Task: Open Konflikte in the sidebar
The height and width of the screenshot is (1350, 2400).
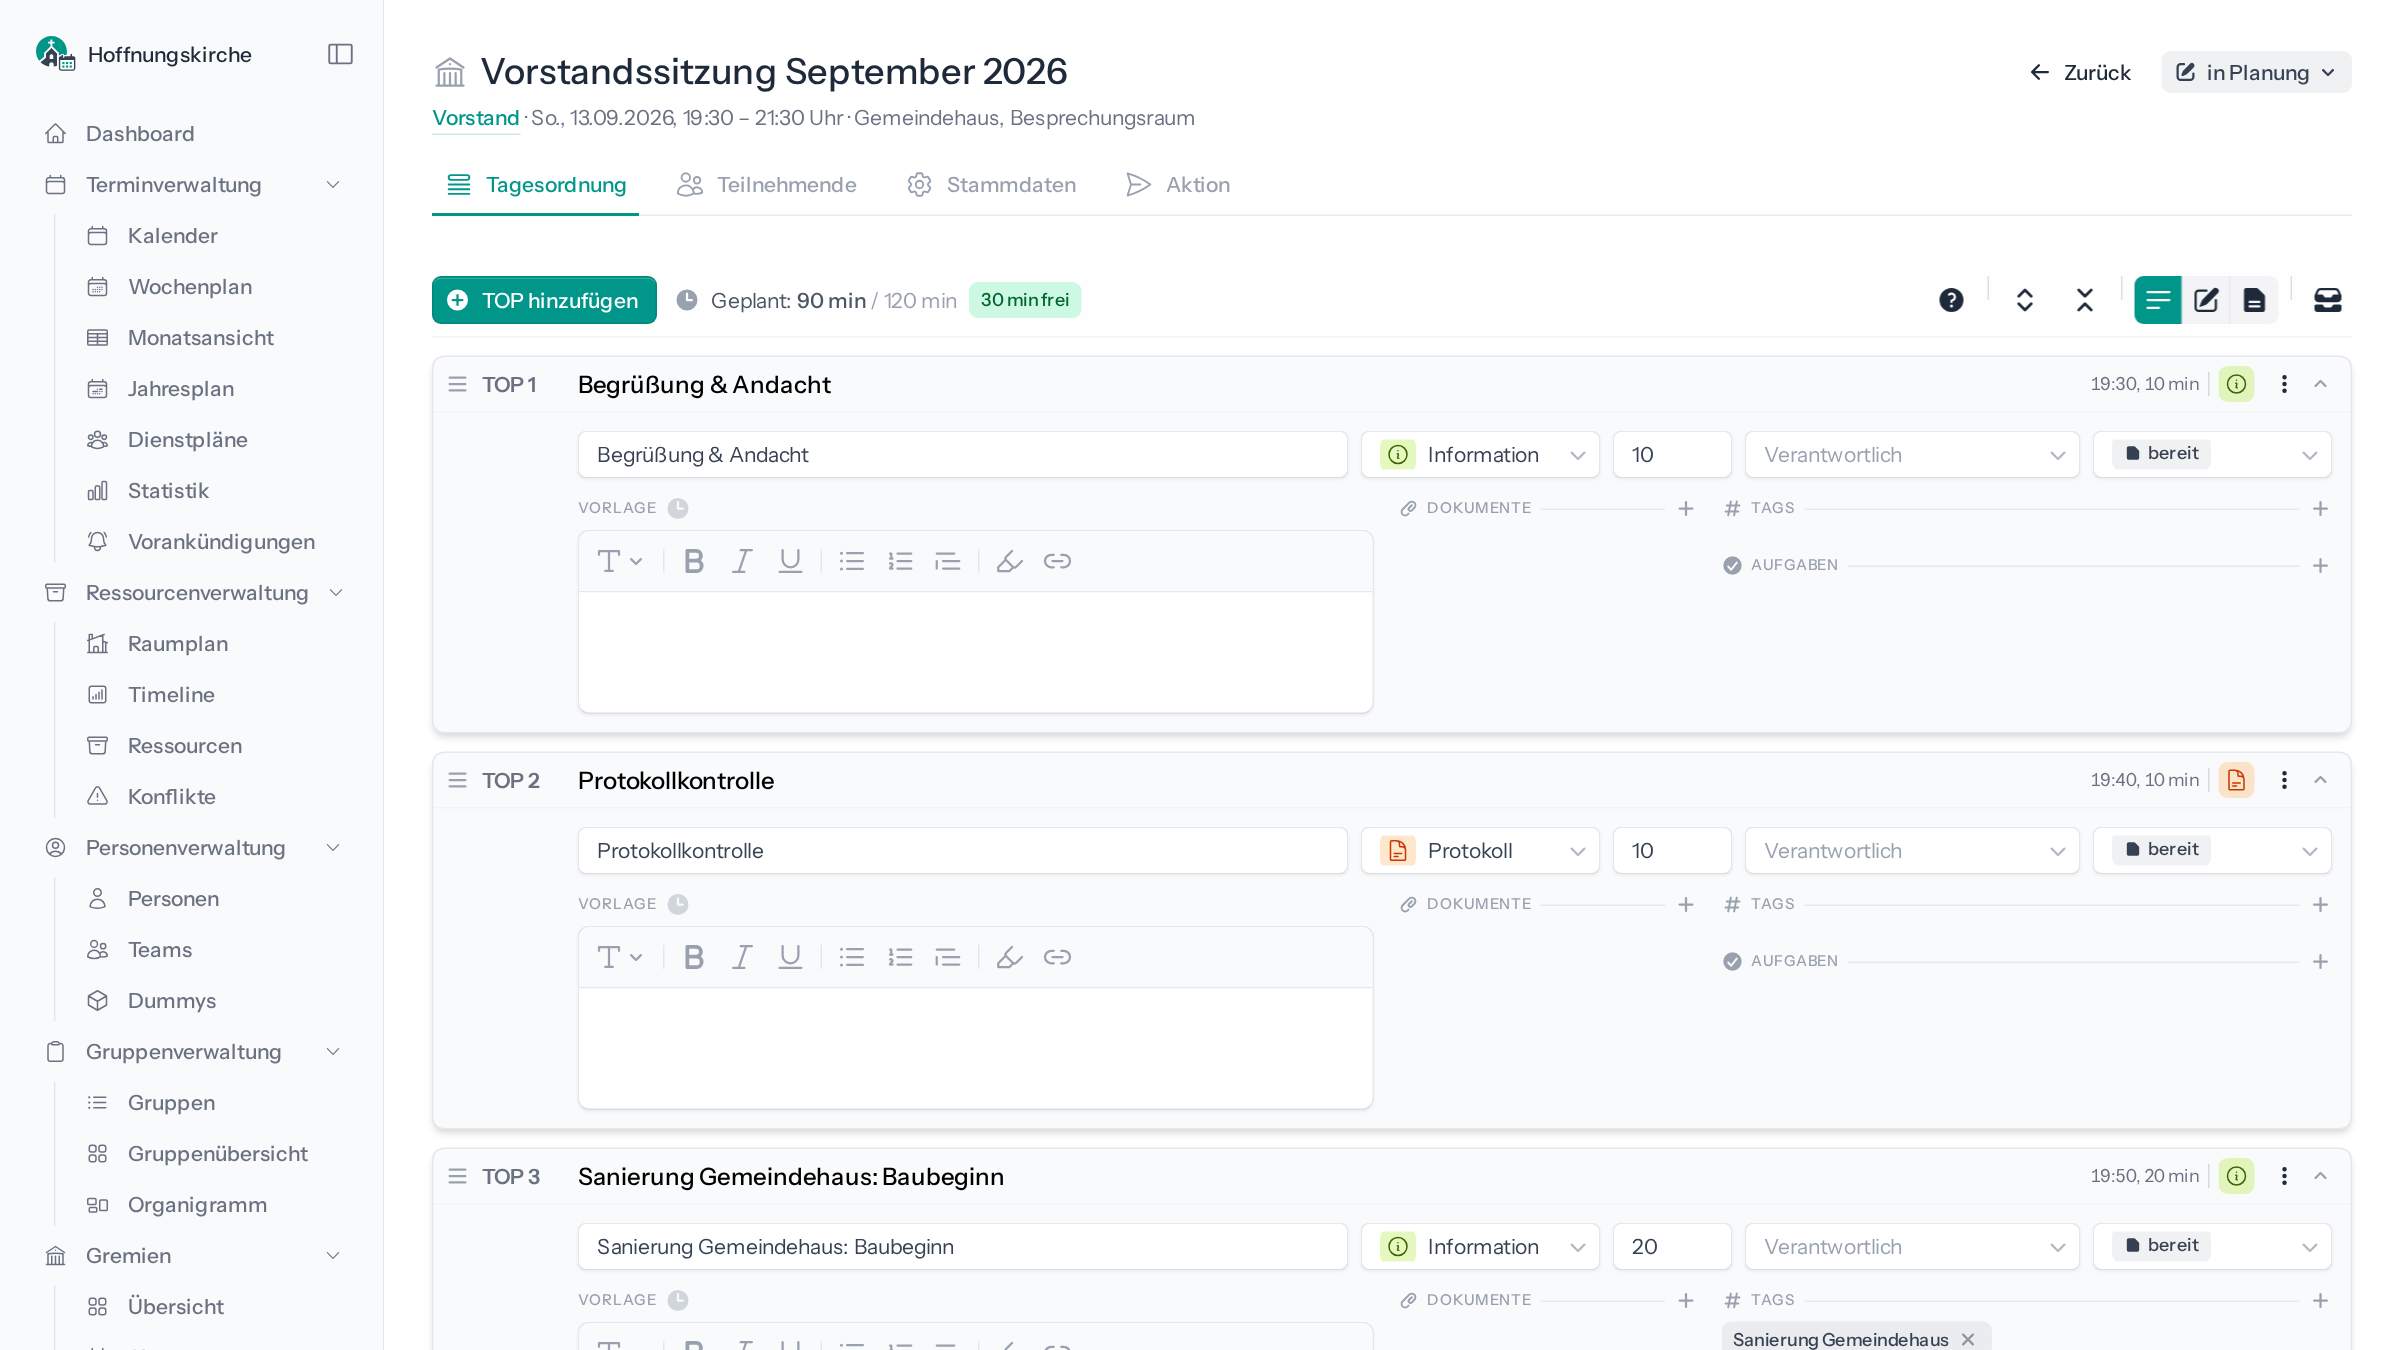Action: click(x=172, y=797)
